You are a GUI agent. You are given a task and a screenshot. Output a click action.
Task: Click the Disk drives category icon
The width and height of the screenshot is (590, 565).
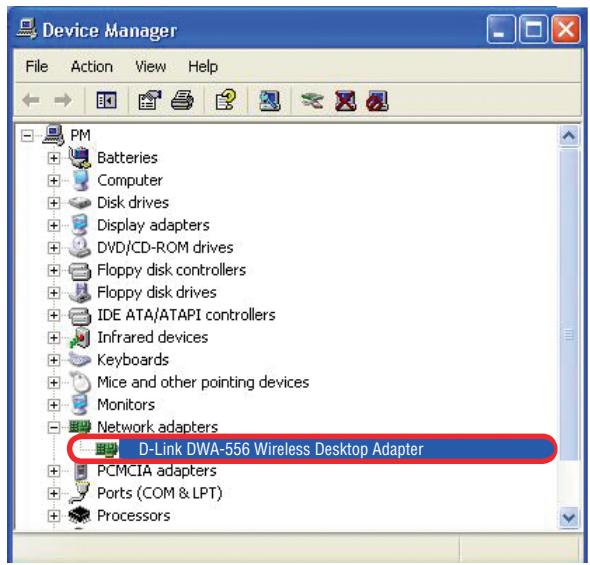(79, 203)
